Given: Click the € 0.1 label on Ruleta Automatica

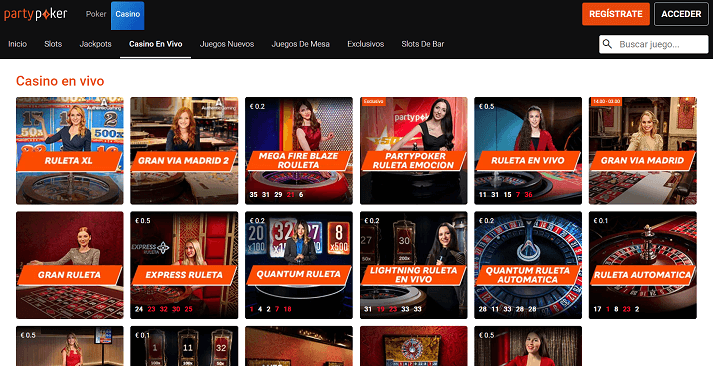Looking at the screenshot, I should pyautogui.click(x=600, y=221).
